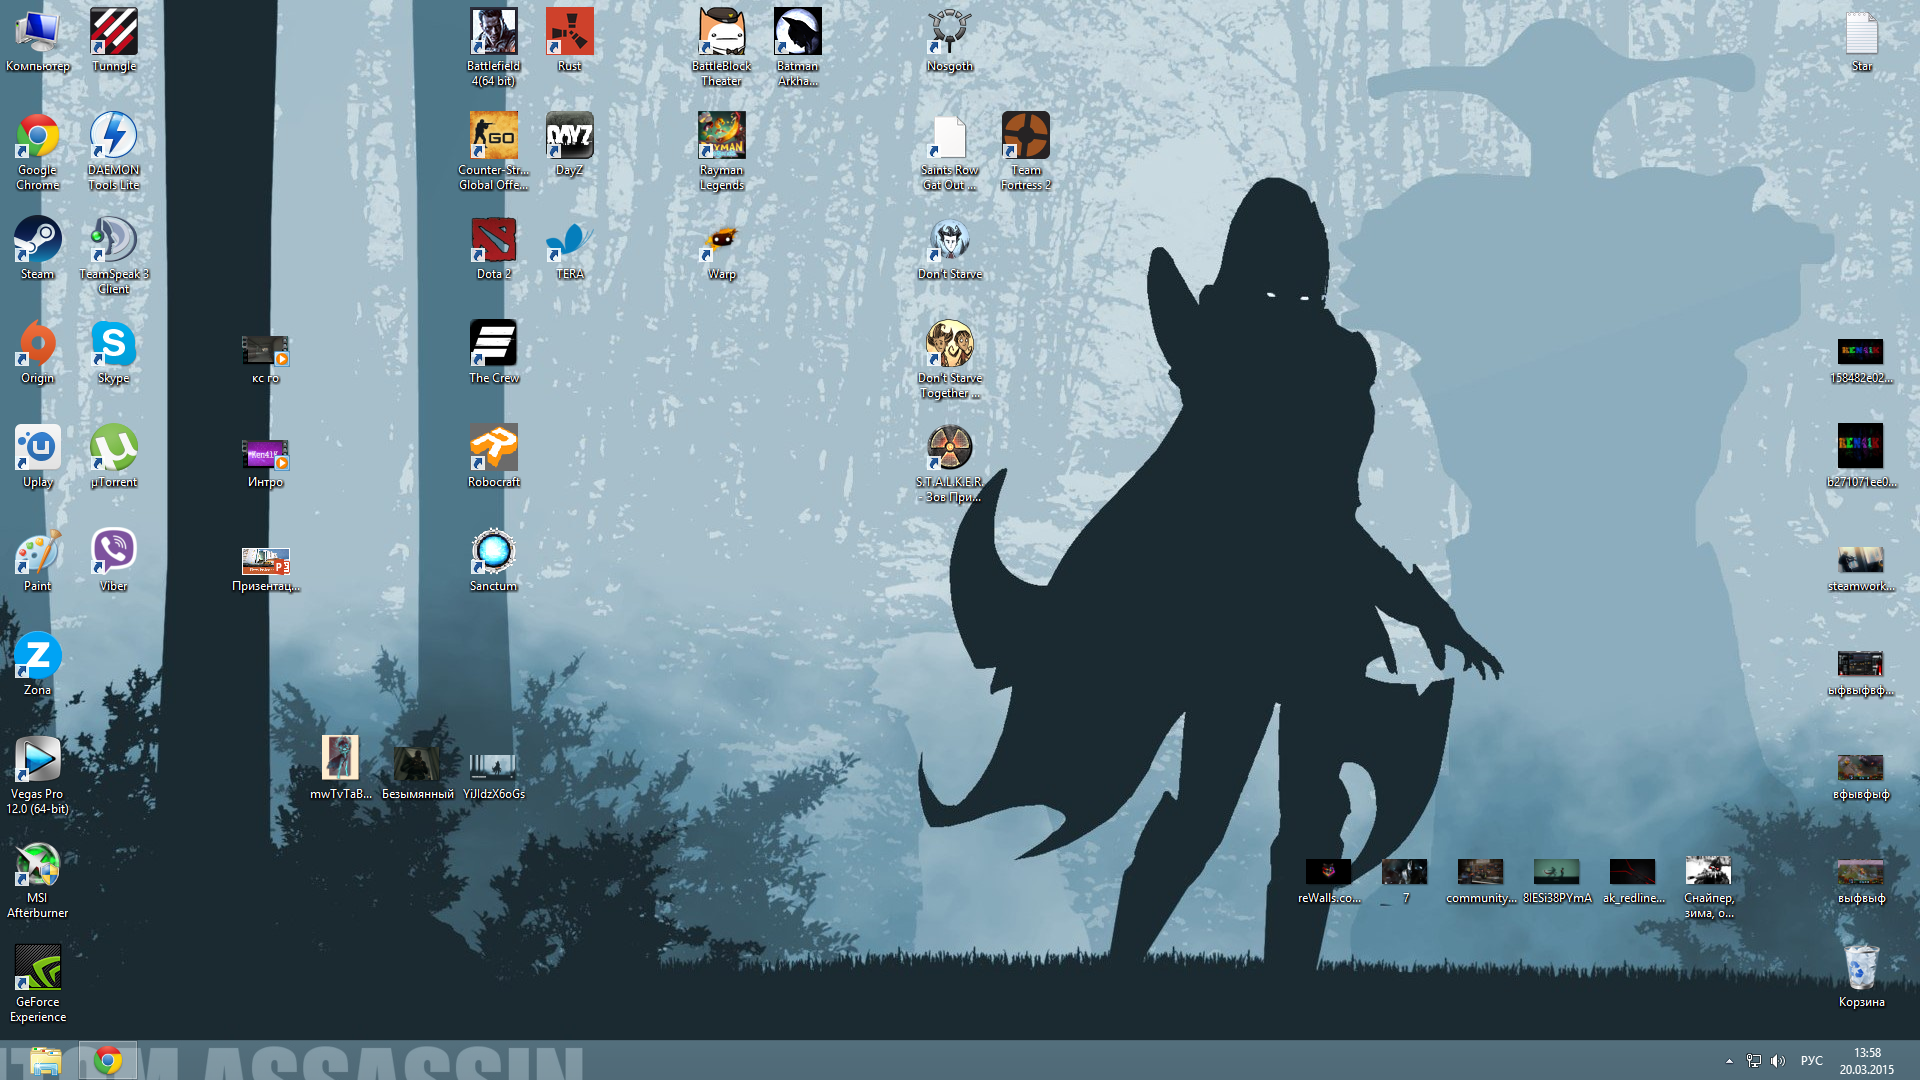Select the выфвыф image file
Viewport: 1920px width, 1080px height.
(1861, 881)
